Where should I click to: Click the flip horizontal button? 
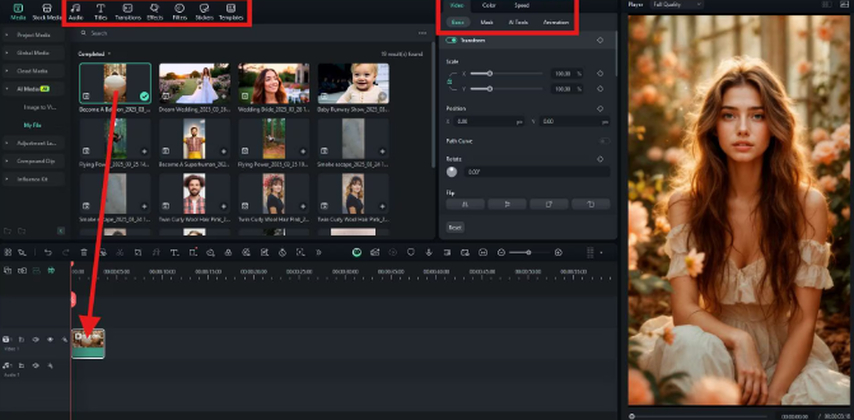click(466, 204)
